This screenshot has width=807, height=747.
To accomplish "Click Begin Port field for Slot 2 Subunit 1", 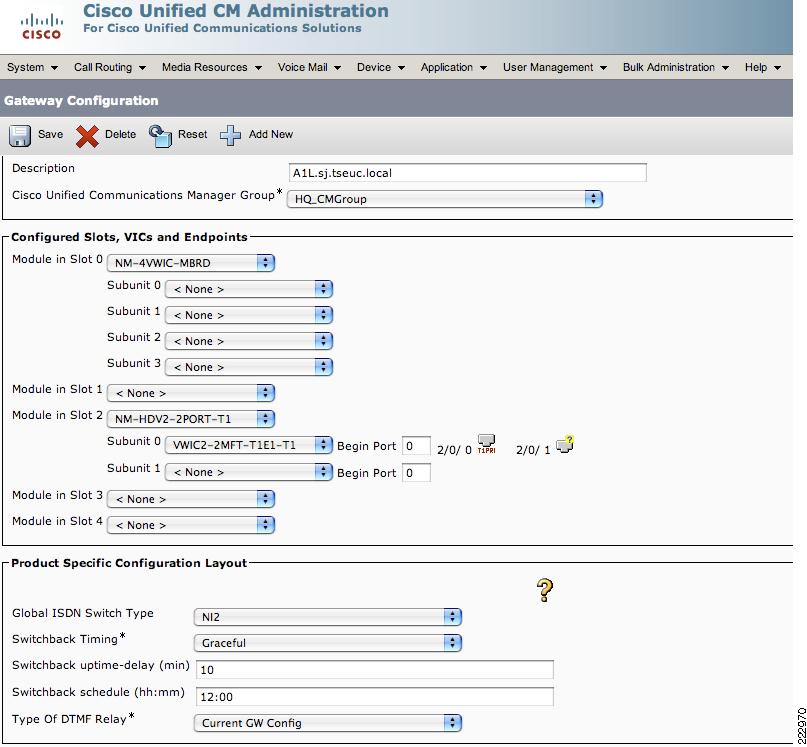I will (x=416, y=473).
